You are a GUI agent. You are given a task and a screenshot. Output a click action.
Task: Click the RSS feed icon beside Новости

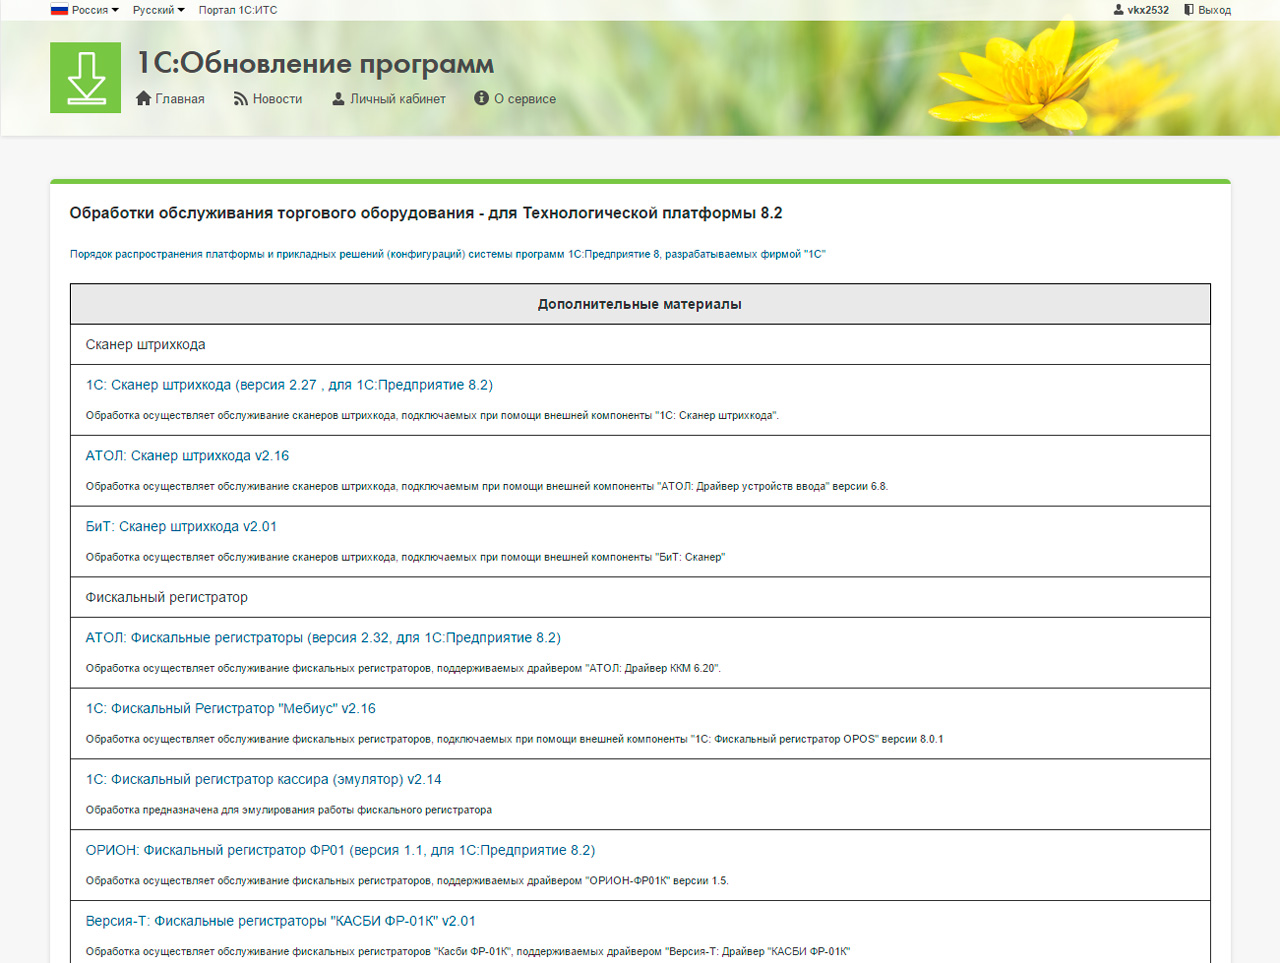[x=240, y=98]
